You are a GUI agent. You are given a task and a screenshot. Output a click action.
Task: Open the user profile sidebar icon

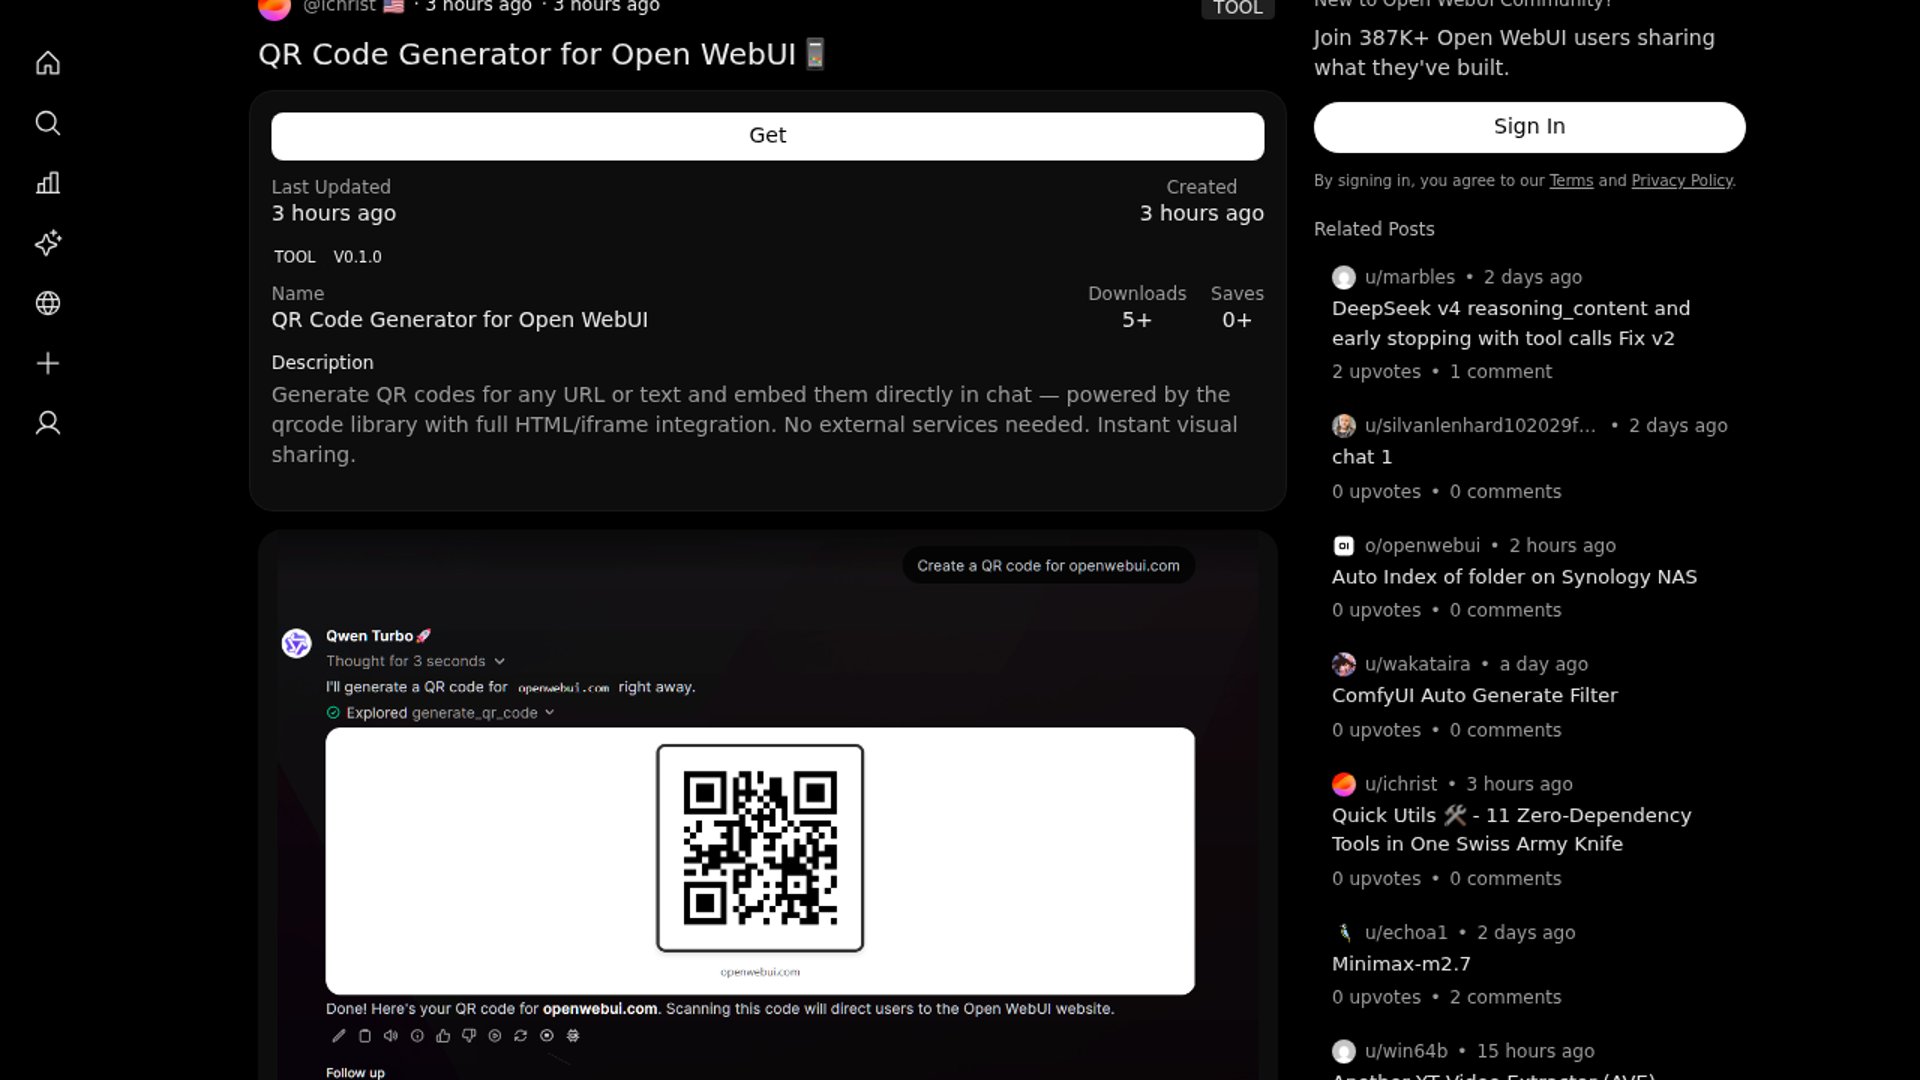tap(48, 423)
